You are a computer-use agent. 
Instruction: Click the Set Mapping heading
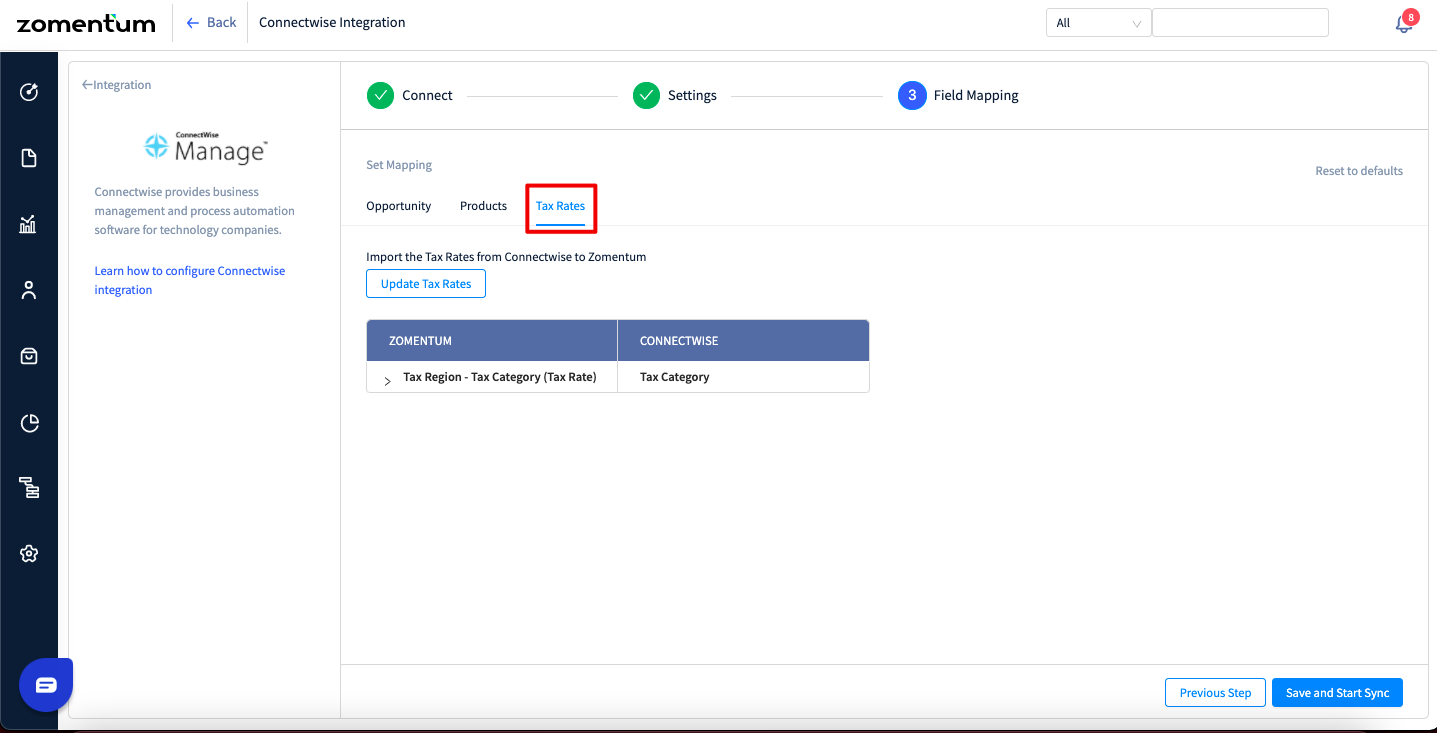[399, 165]
